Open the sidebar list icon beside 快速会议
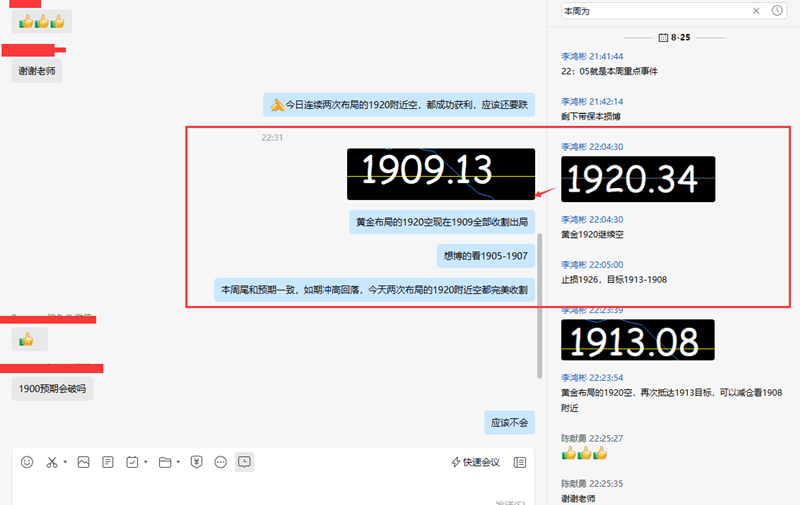The image size is (800, 505). coord(520,462)
